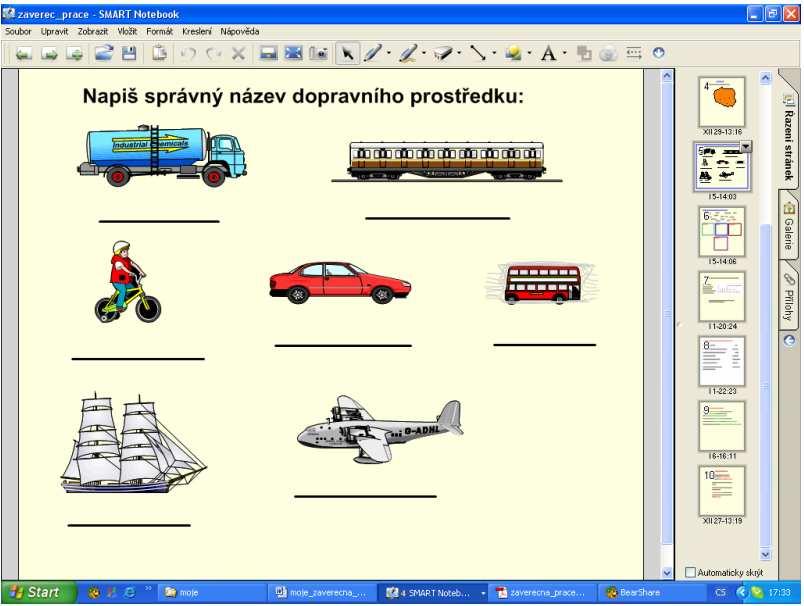Open page 7 thumbnail
The image size is (804, 606).
722,297
